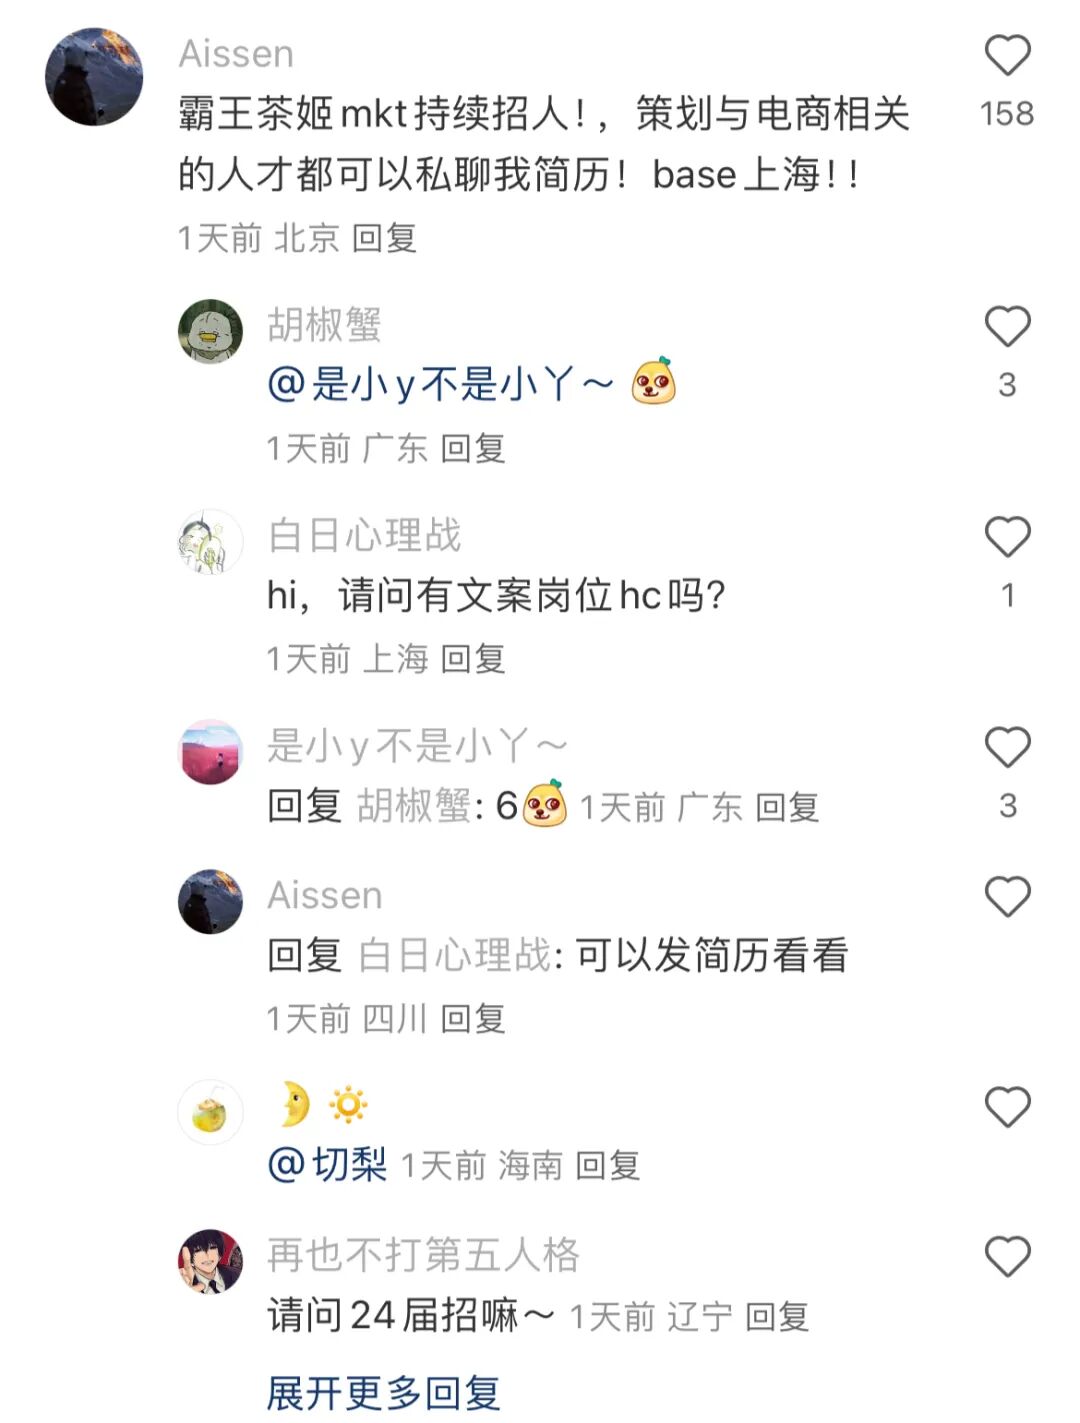Open 是小y不是小丫's pink avatar
Viewport: 1080px width, 1423px height.
(210, 752)
